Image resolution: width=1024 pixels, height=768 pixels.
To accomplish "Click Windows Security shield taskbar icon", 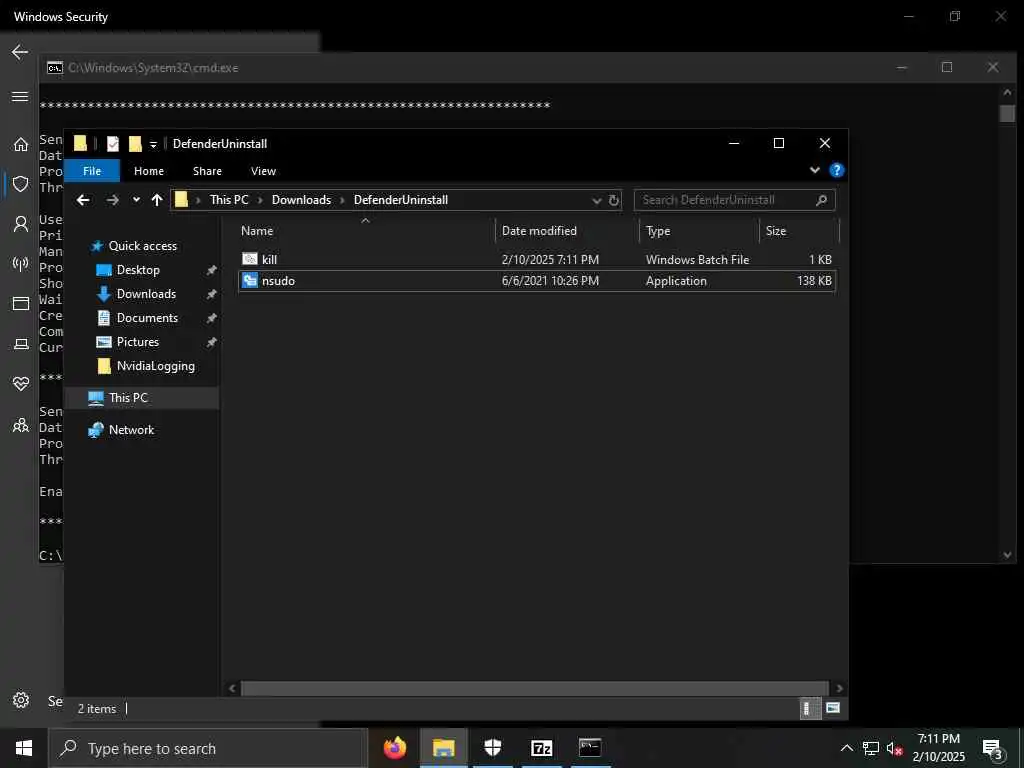I will pyautogui.click(x=492, y=748).
